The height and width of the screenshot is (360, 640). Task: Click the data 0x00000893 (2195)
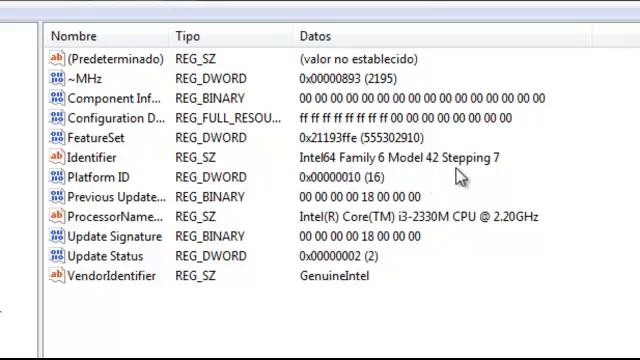click(x=348, y=79)
